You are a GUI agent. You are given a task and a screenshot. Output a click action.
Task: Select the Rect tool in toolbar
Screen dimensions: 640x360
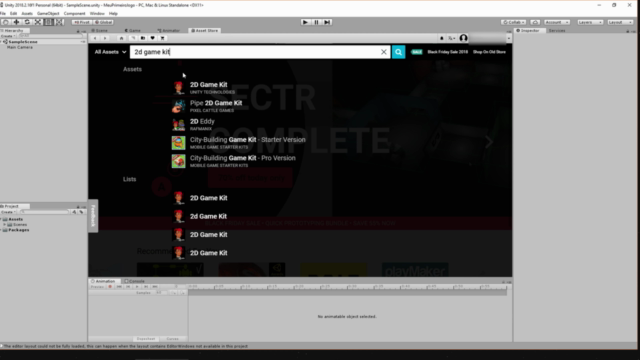[49, 22]
